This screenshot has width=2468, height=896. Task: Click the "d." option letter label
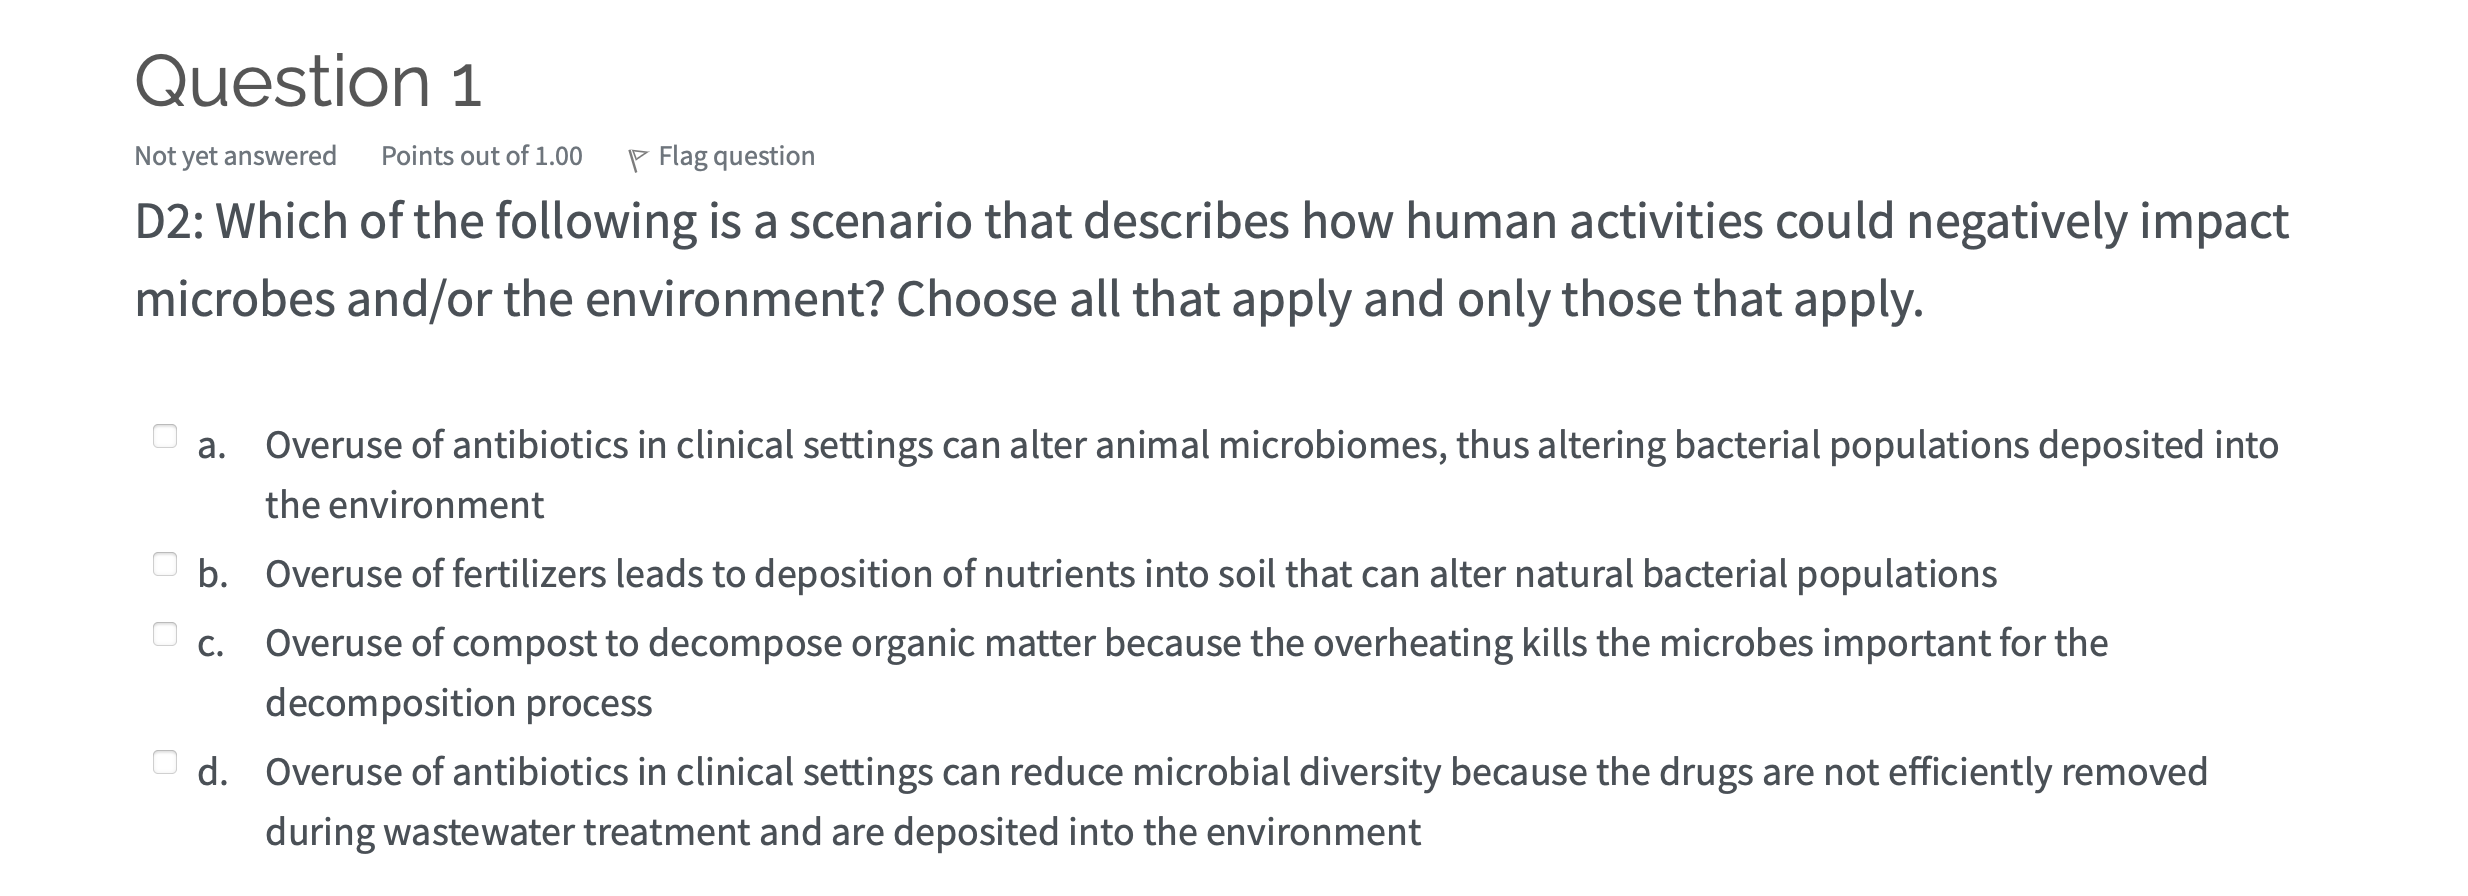point(212,773)
